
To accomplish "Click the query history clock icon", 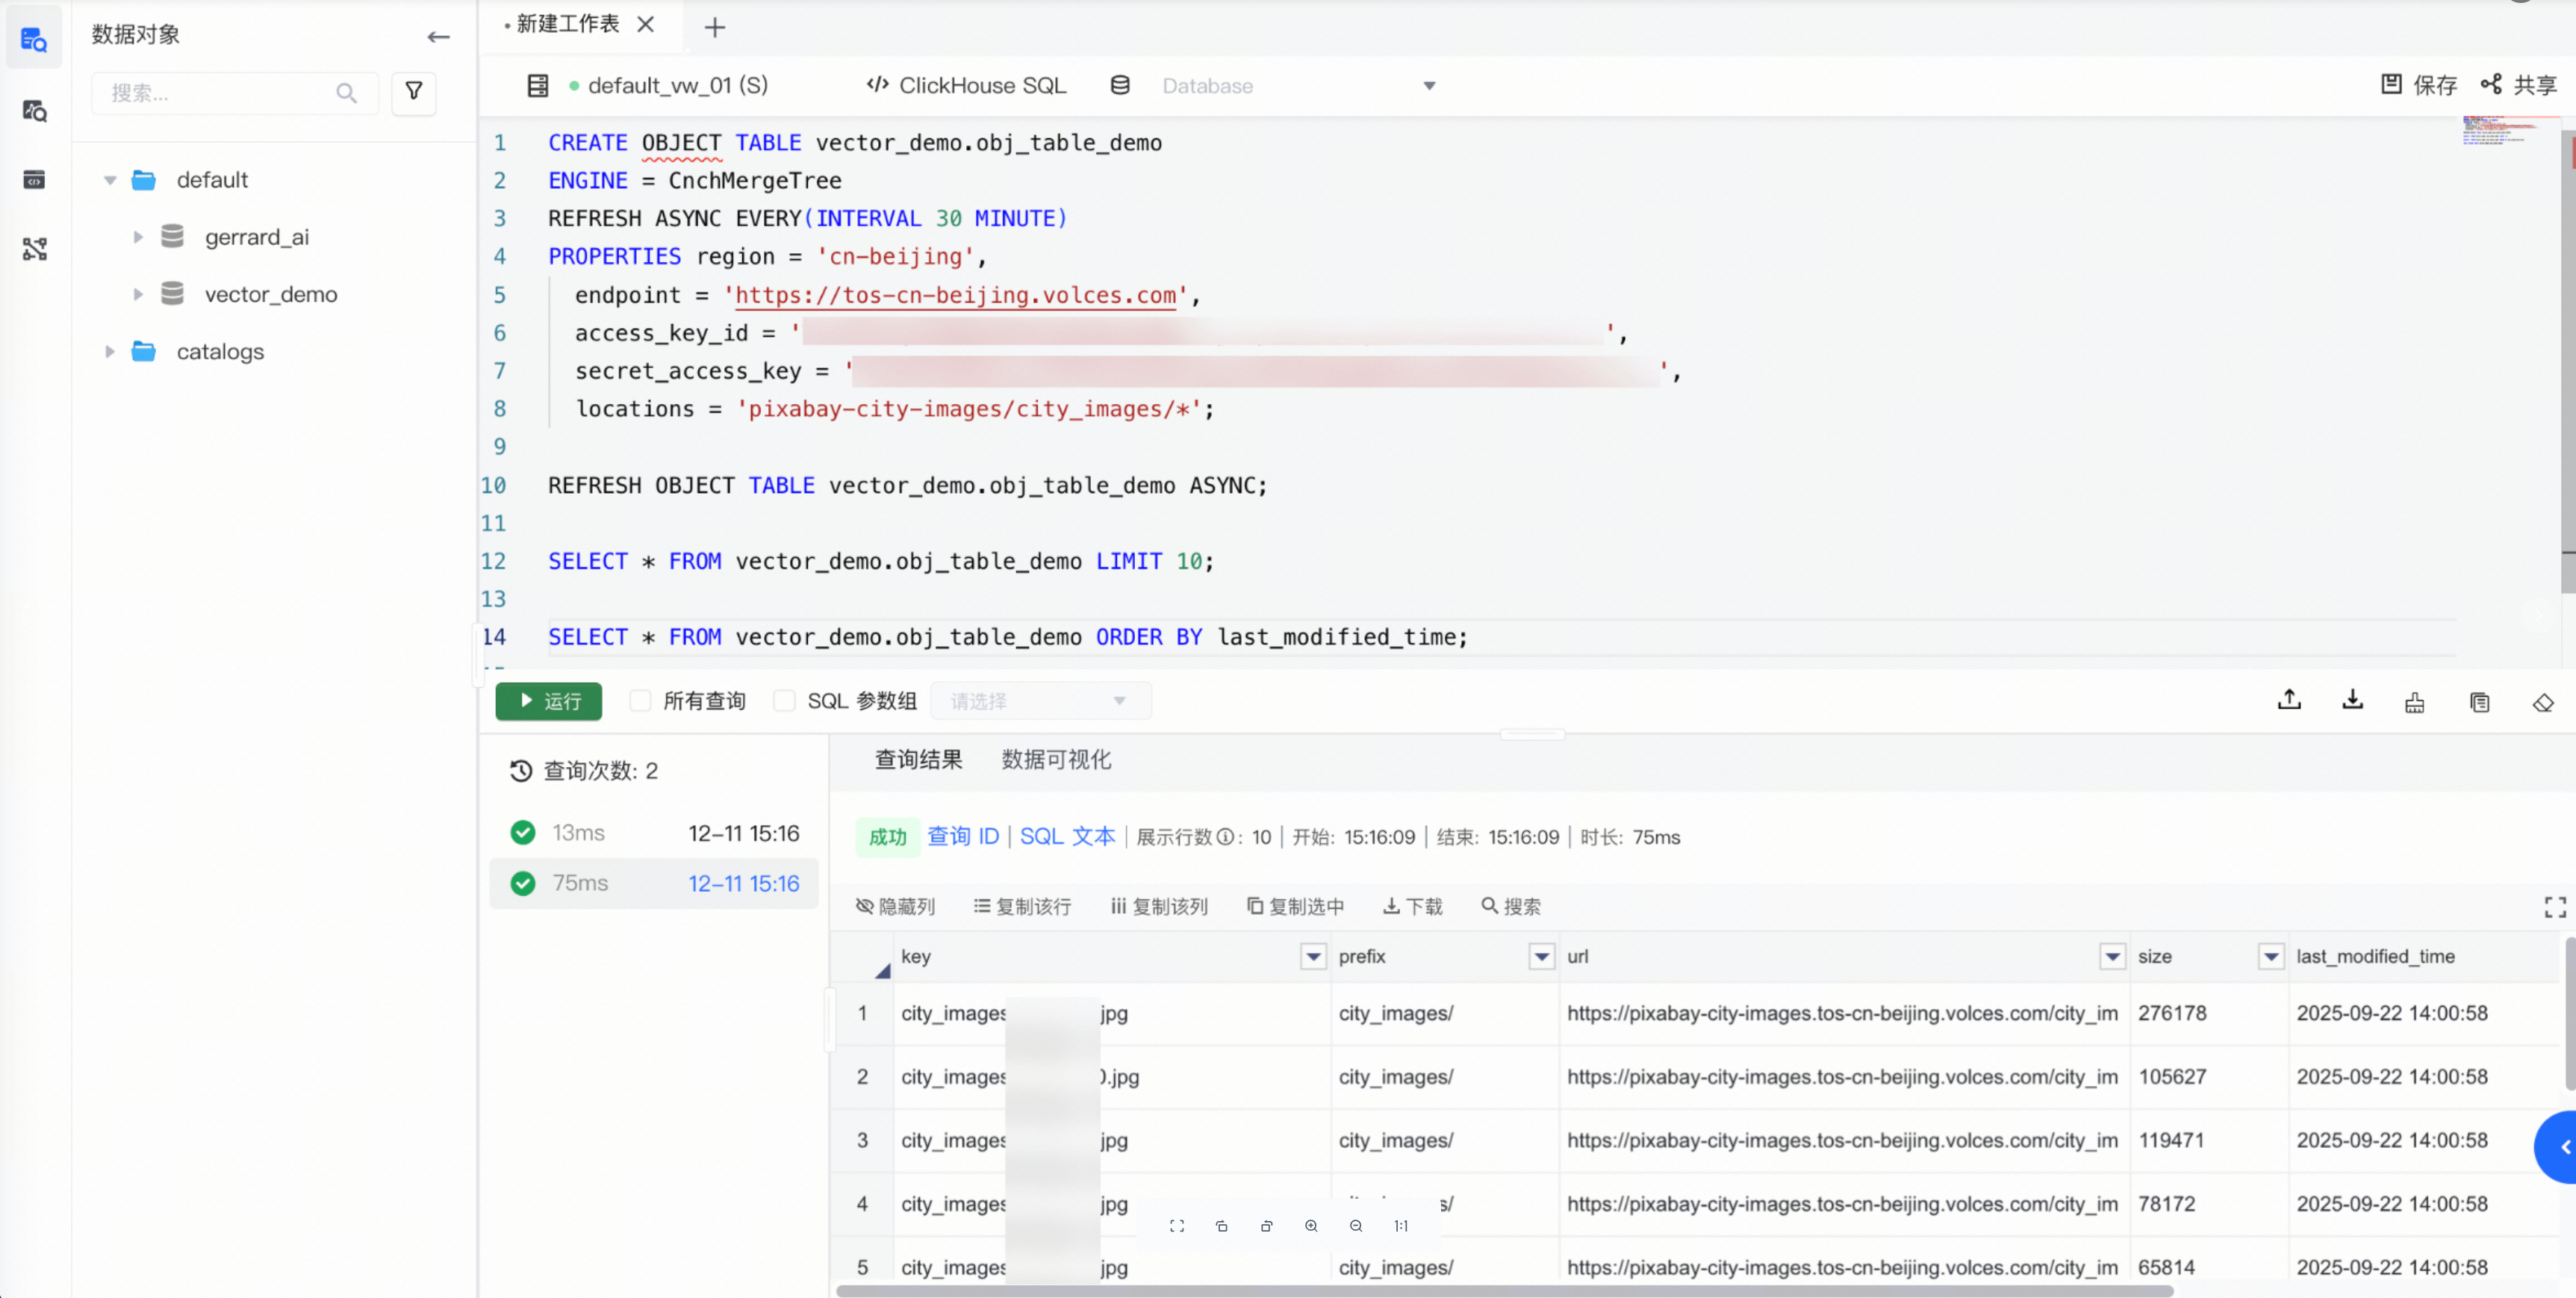I will pos(520,771).
